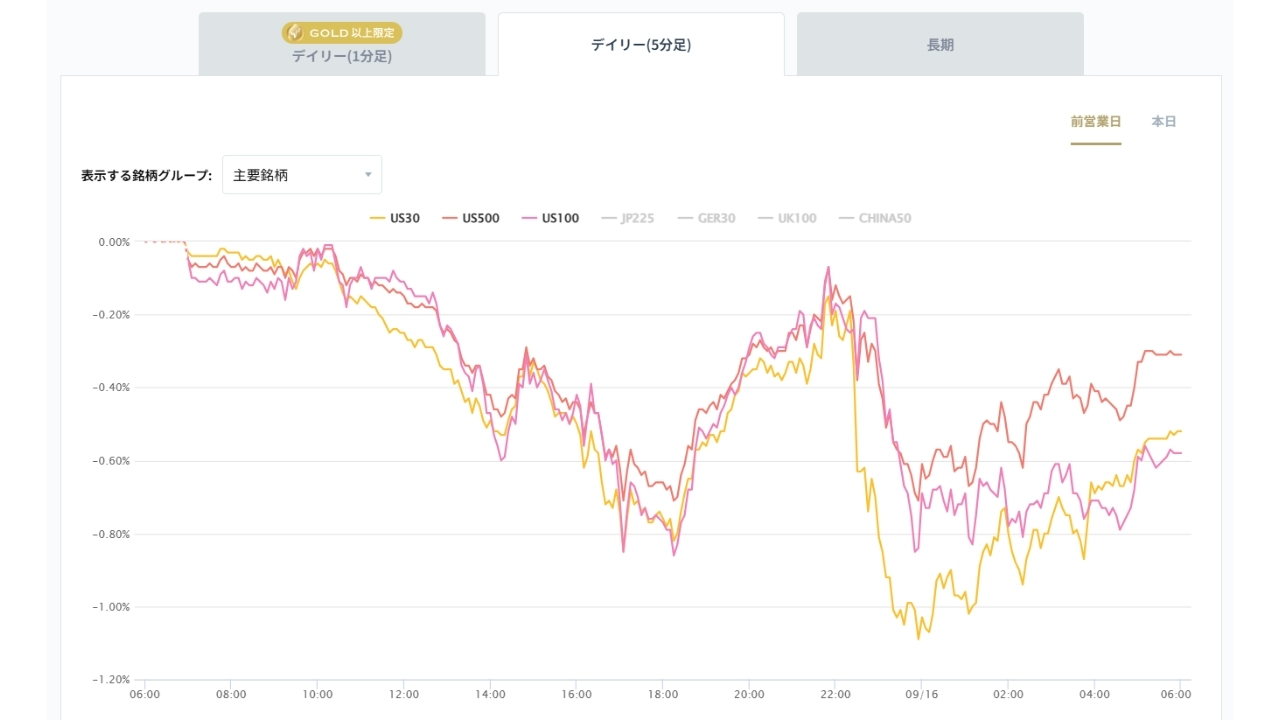Select the デイリー(5分足) tab
The height and width of the screenshot is (720, 1280).
(641, 44)
